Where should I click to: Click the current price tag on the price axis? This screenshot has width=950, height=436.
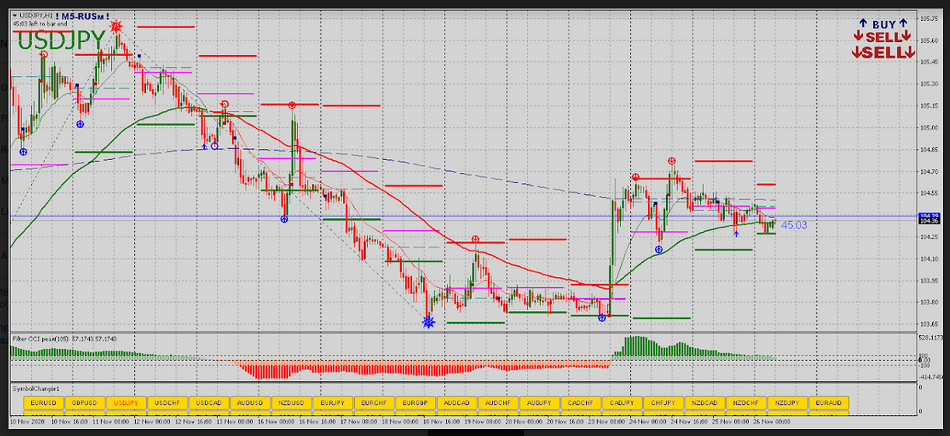(930, 217)
